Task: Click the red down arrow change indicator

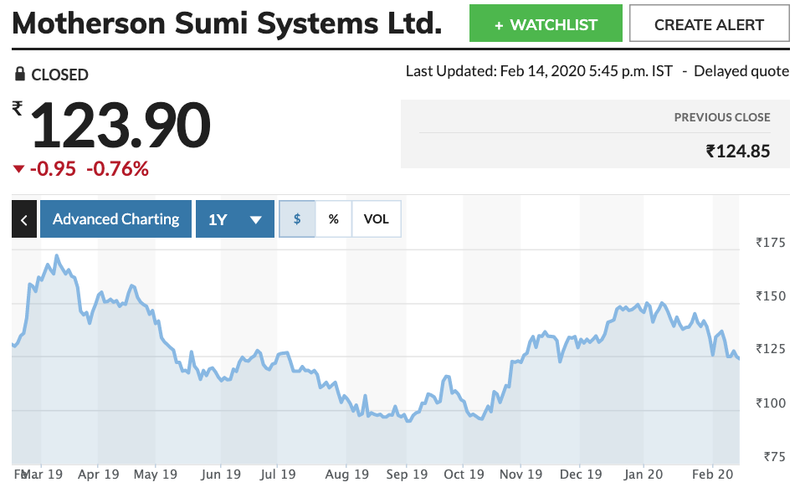Action: pyautogui.click(x=18, y=169)
